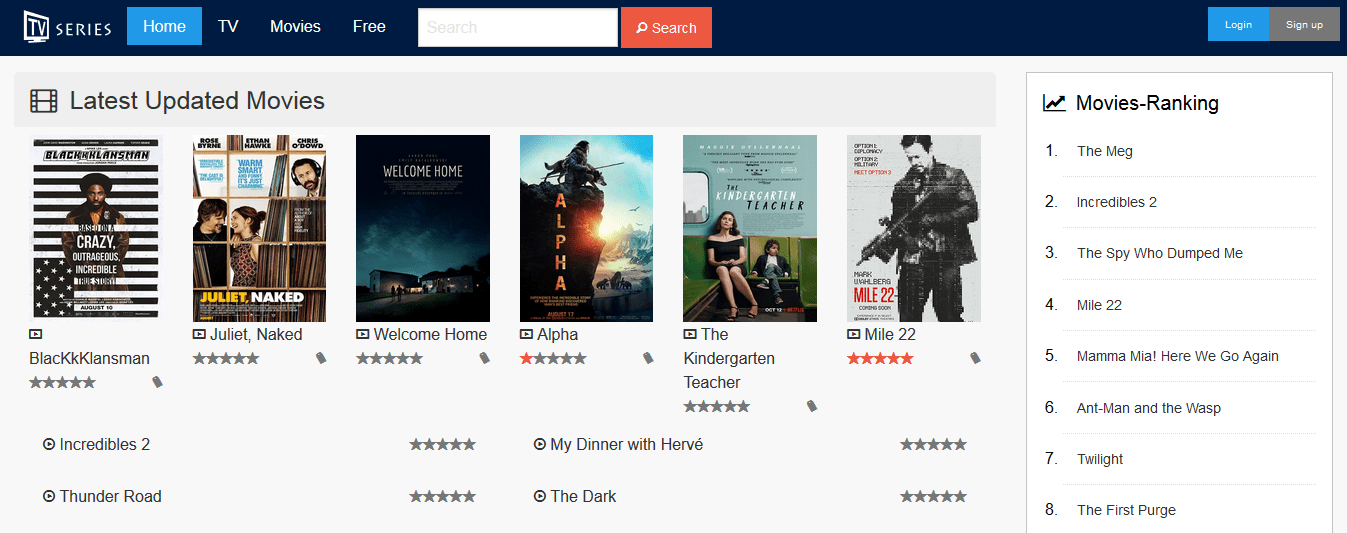Image resolution: width=1347 pixels, height=533 pixels.
Task: Open the Home tab
Action: (164, 27)
